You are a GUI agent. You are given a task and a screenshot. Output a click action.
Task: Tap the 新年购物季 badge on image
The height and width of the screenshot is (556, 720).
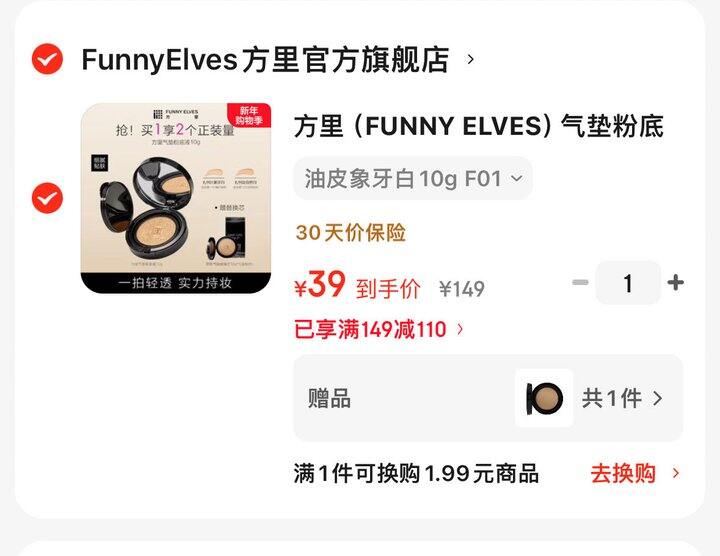point(249,115)
